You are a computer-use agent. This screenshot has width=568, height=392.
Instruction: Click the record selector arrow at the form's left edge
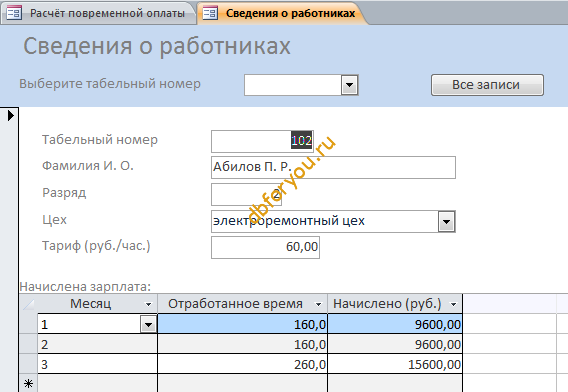10,116
